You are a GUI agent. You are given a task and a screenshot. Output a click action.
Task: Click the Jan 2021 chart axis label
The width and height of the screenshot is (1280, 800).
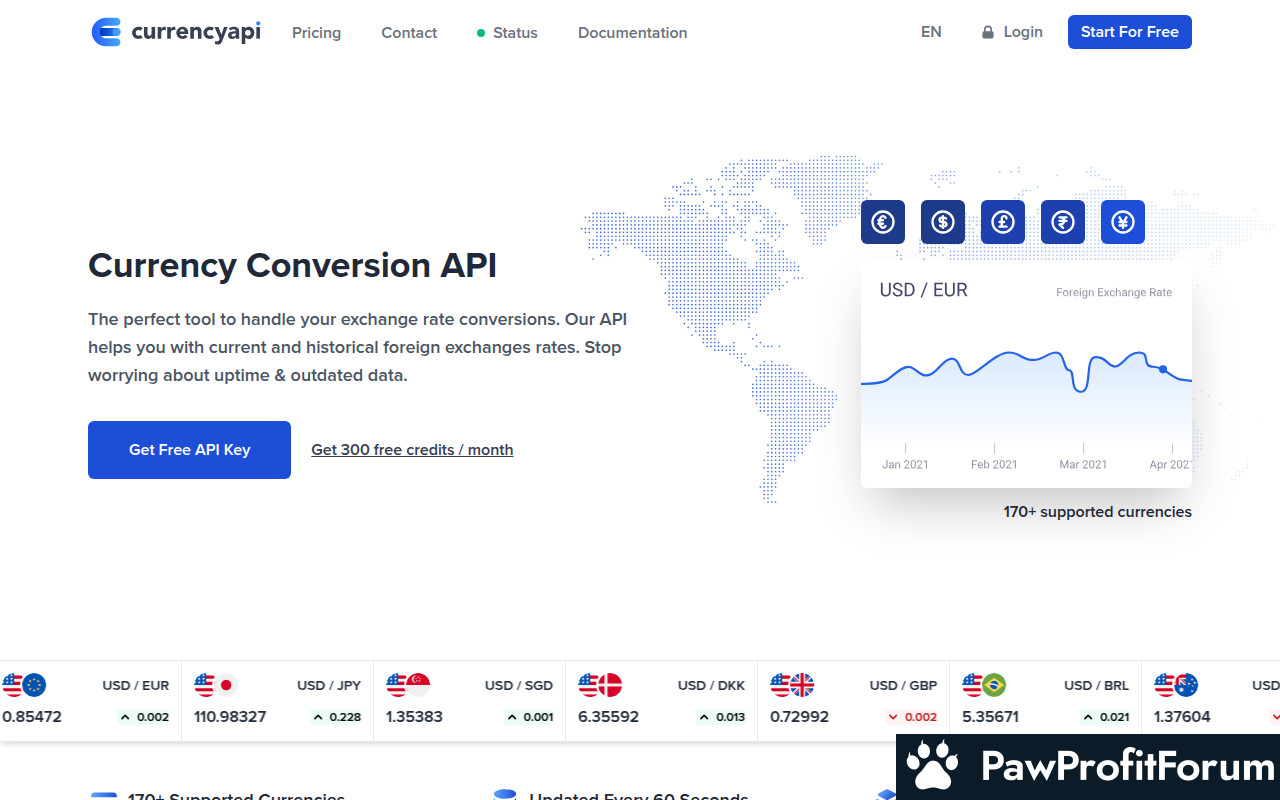pos(905,464)
